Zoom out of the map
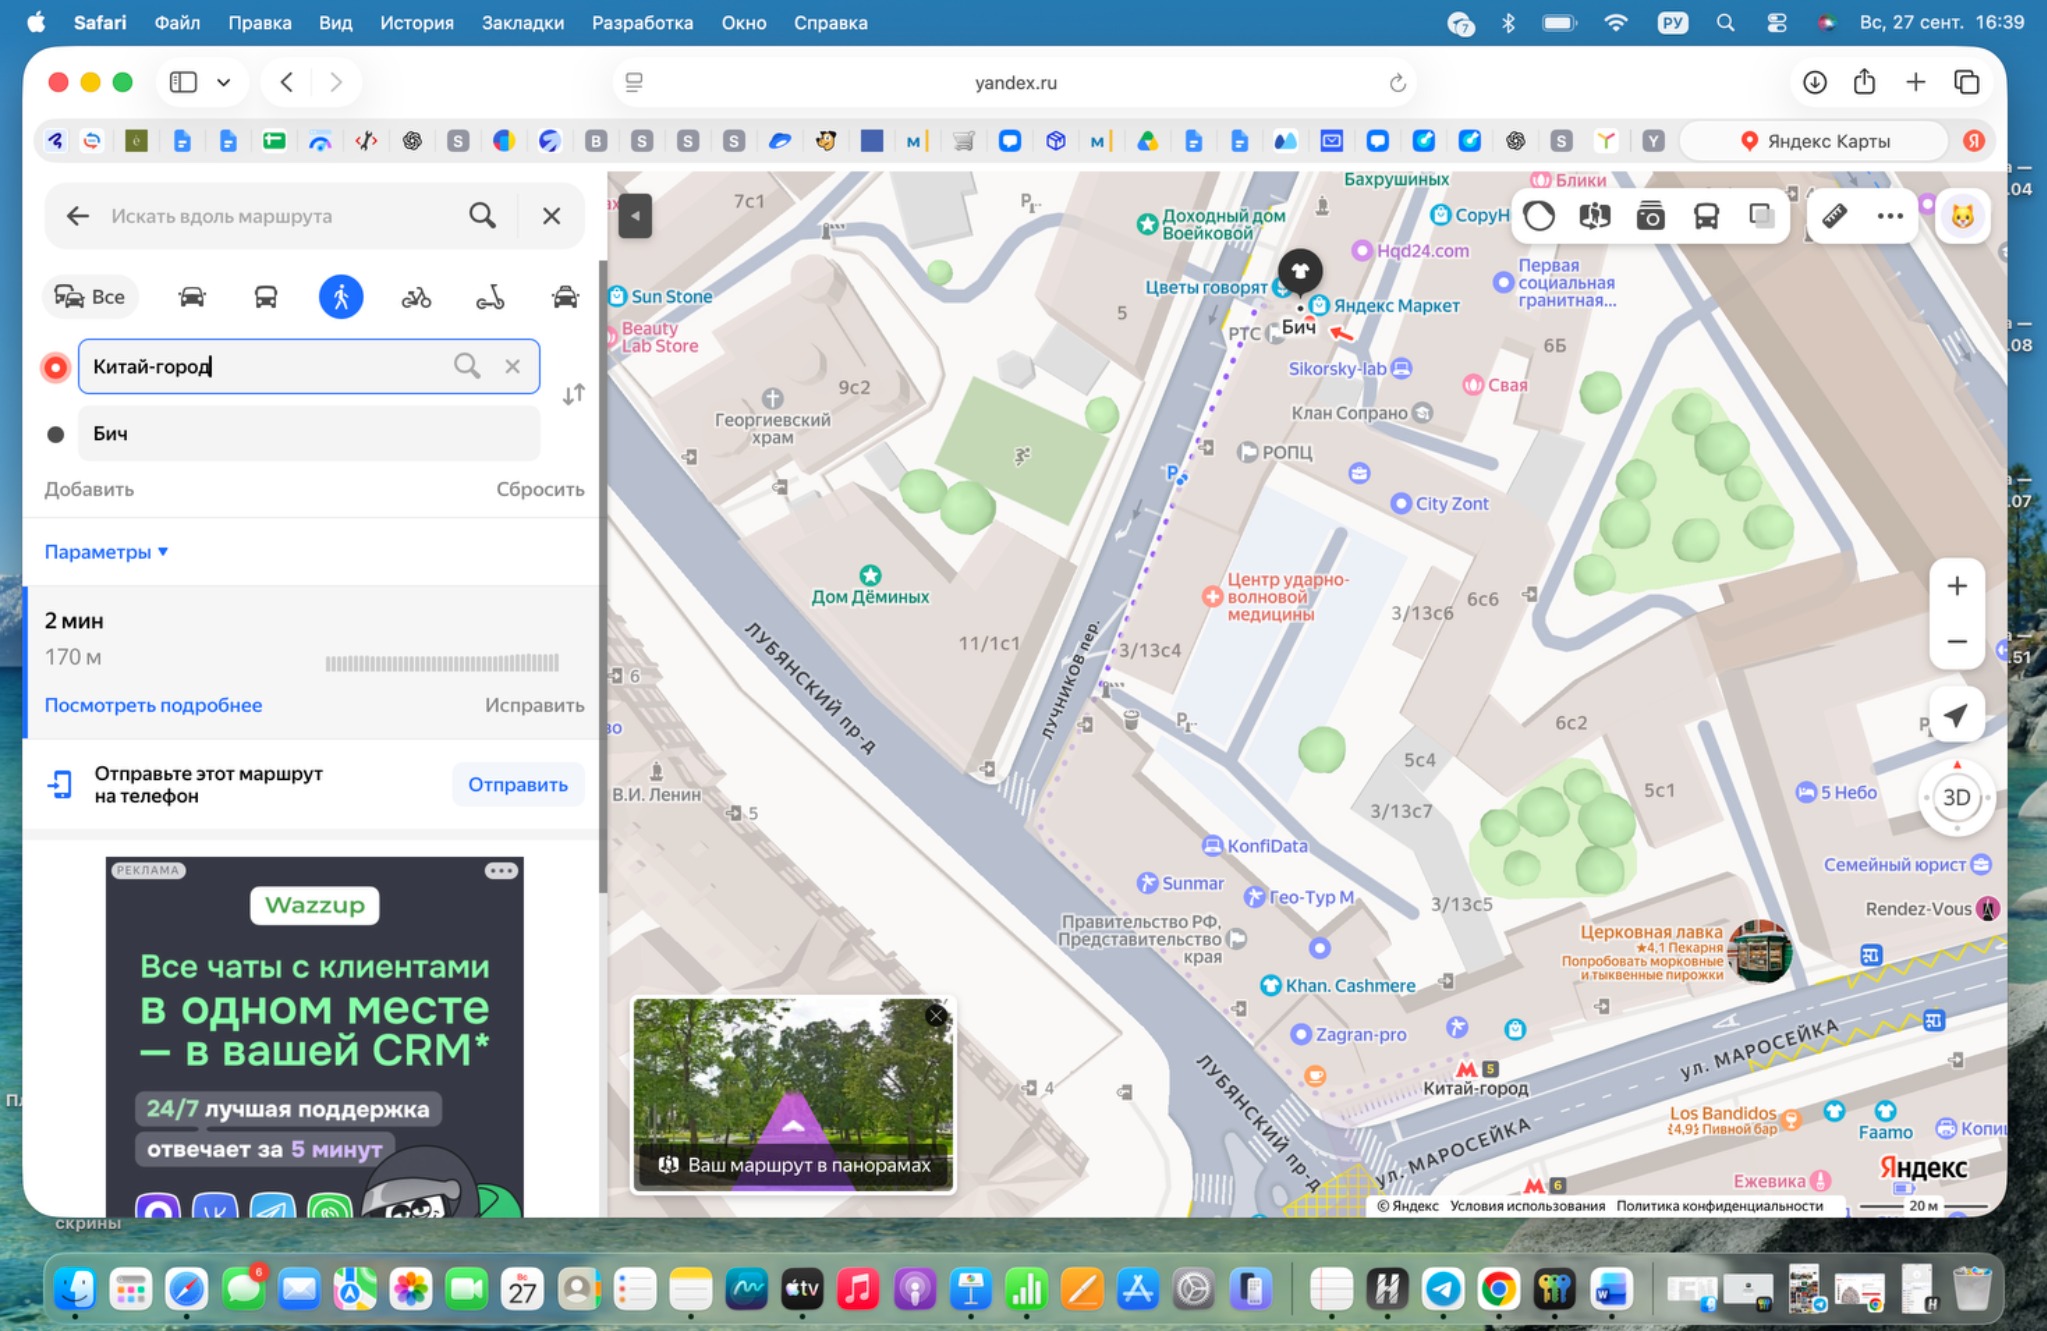Screen dimensions: 2047x1331 tap(1957, 641)
